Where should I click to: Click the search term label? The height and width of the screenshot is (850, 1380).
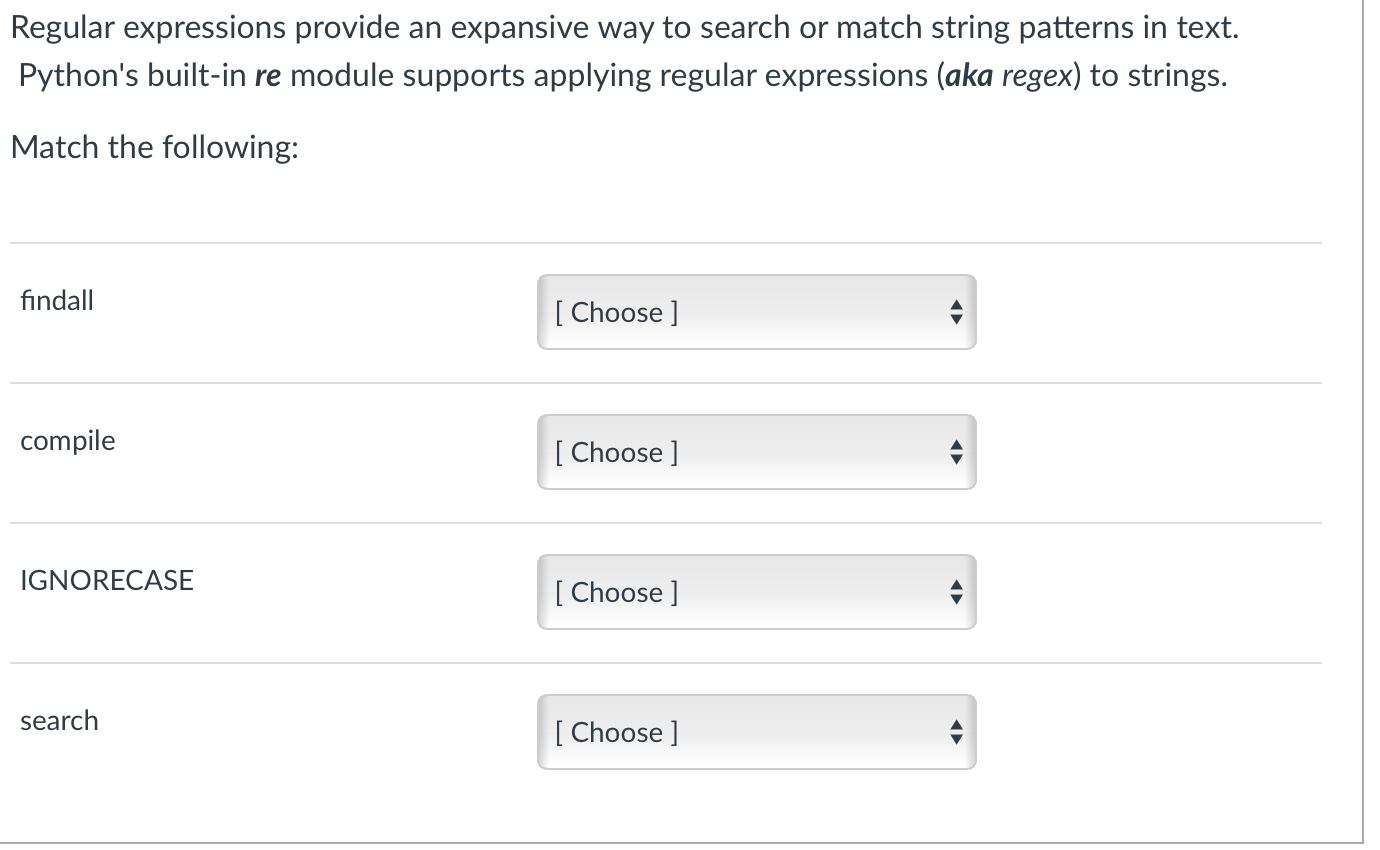click(60, 720)
